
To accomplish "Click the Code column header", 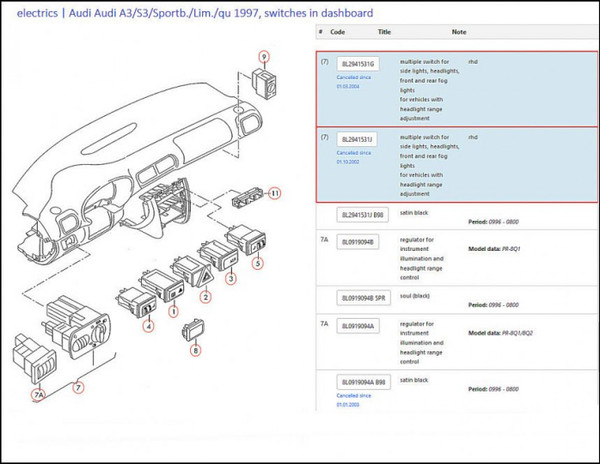I will point(337,32).
